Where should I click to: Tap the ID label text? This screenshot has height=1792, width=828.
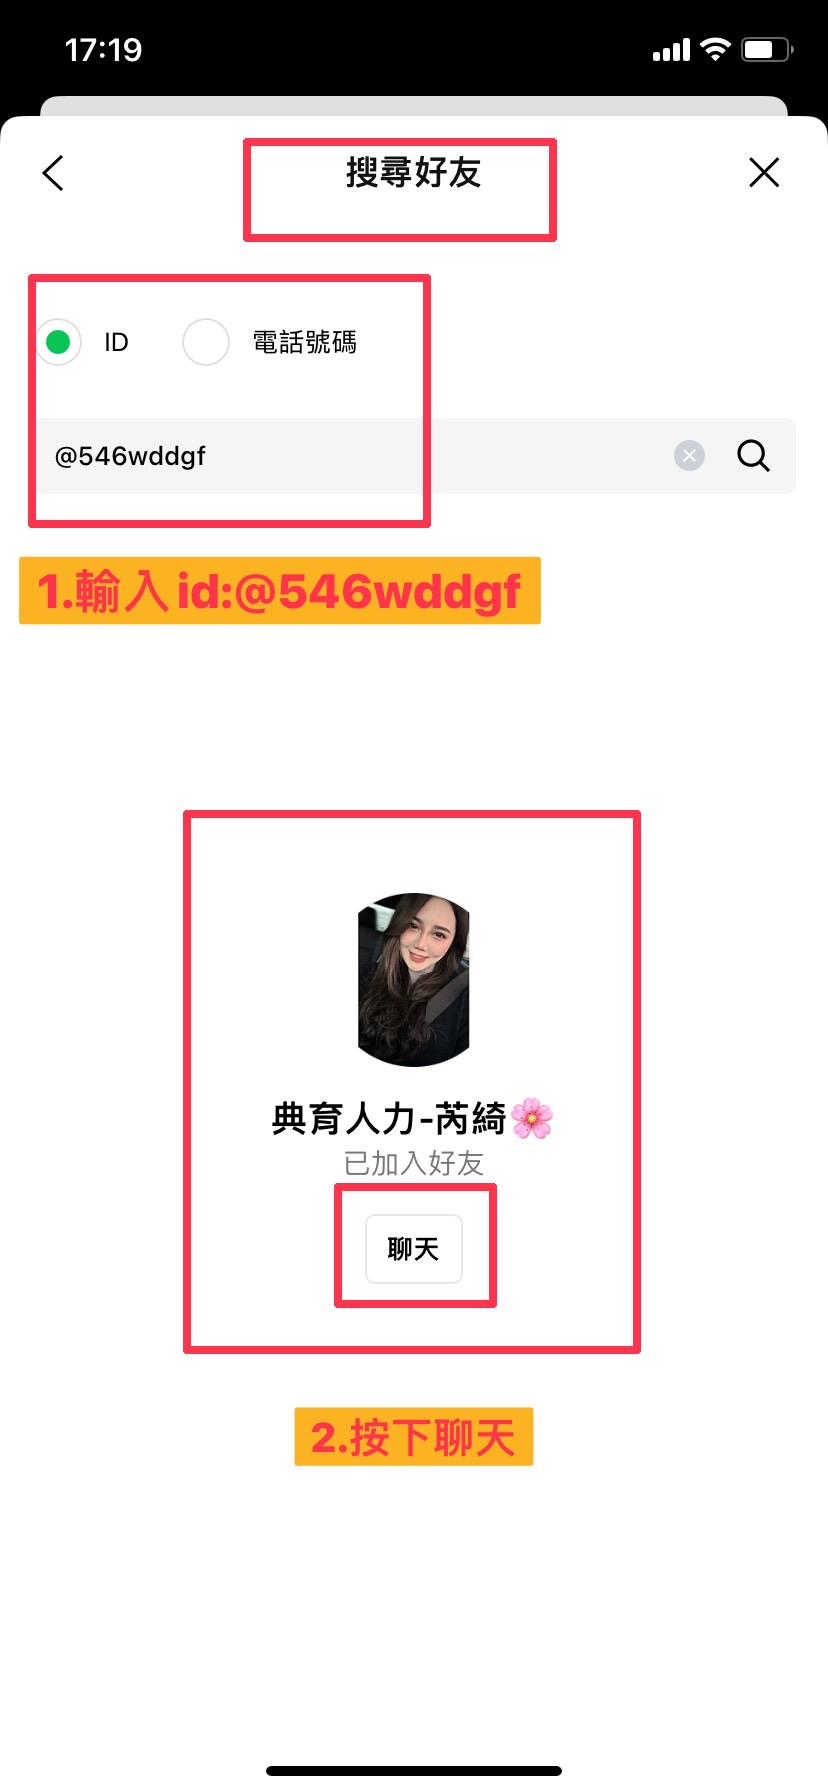point(116,342)
